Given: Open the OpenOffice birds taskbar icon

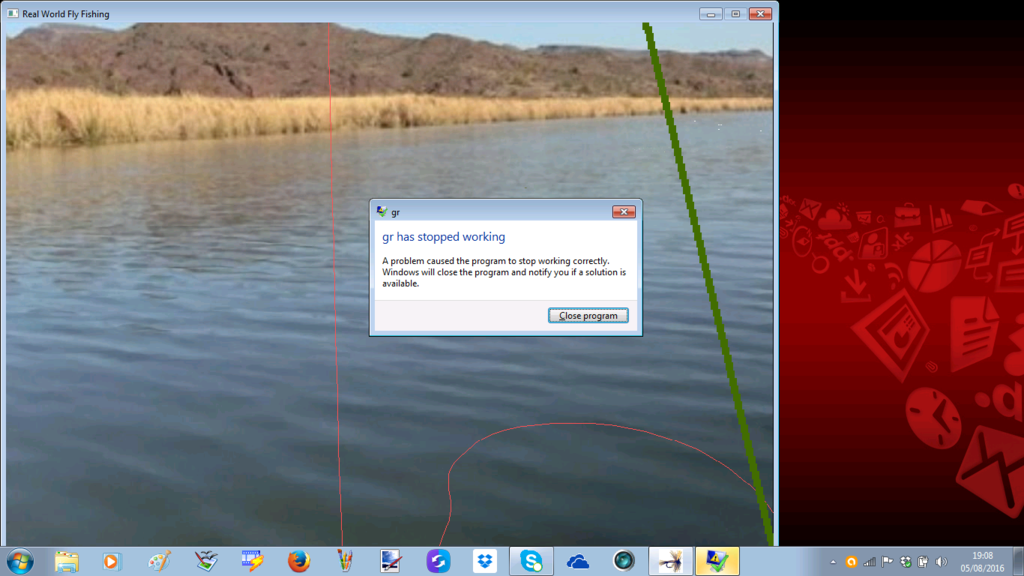Looking at the screenshot, I should pyautogui.click(x=206, y=561).
